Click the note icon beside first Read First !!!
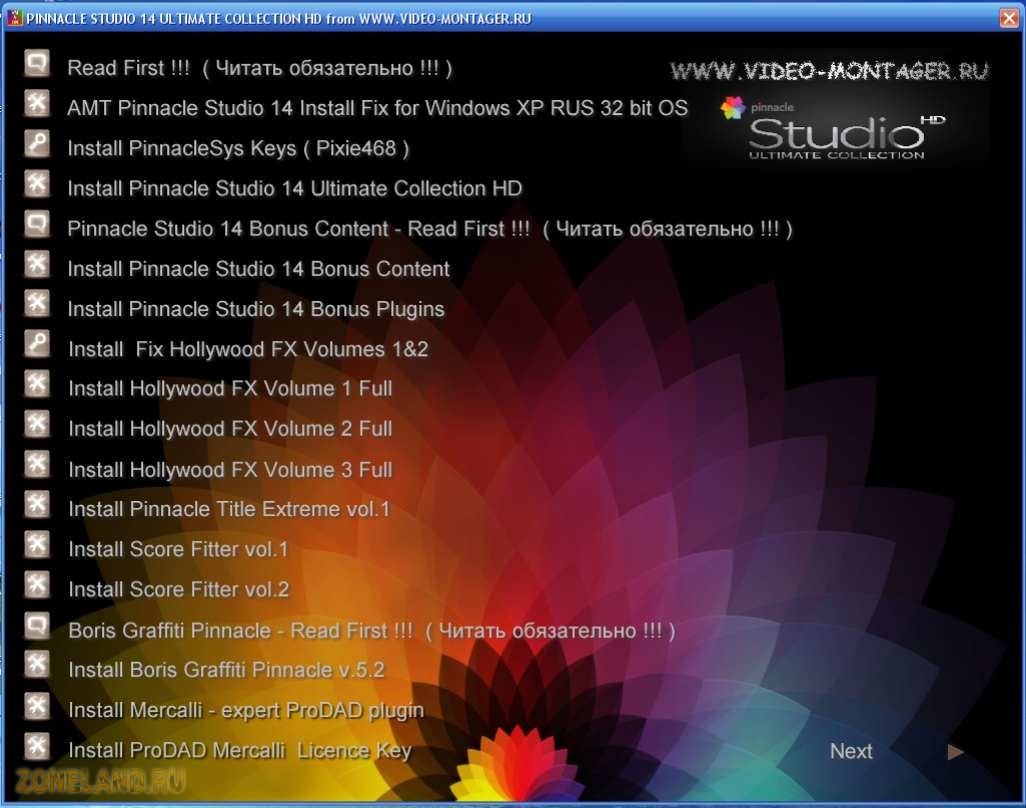This screenshot has height=808, width=1026. click(x=37, y=63)
